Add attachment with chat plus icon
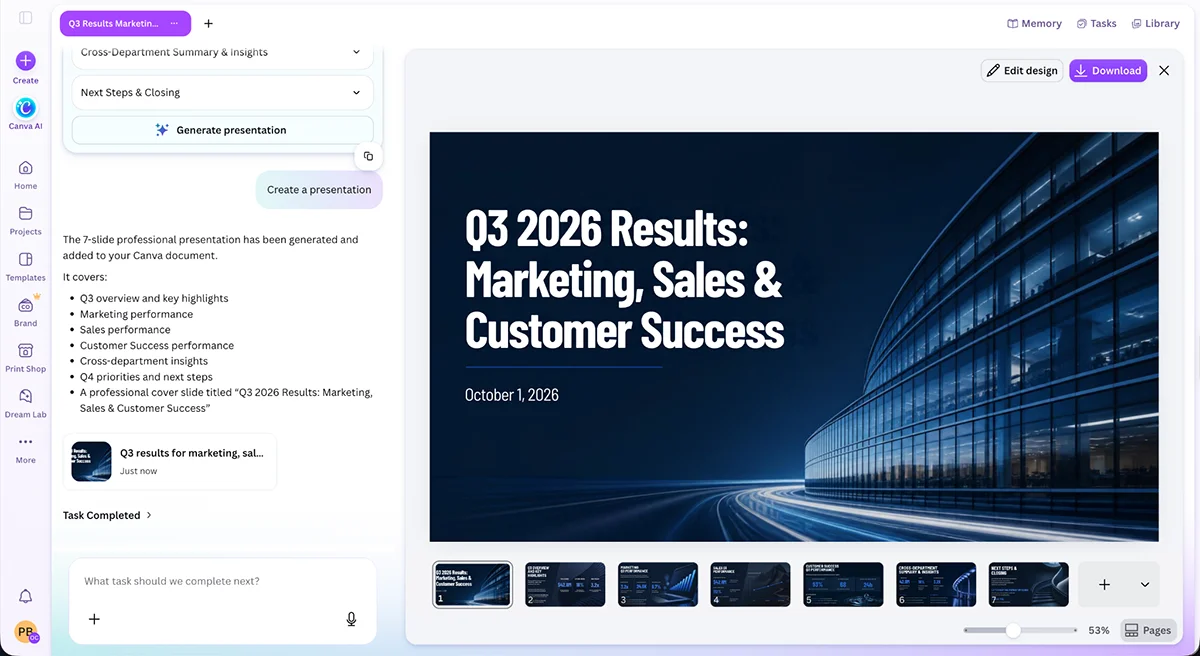 point(94,619)
